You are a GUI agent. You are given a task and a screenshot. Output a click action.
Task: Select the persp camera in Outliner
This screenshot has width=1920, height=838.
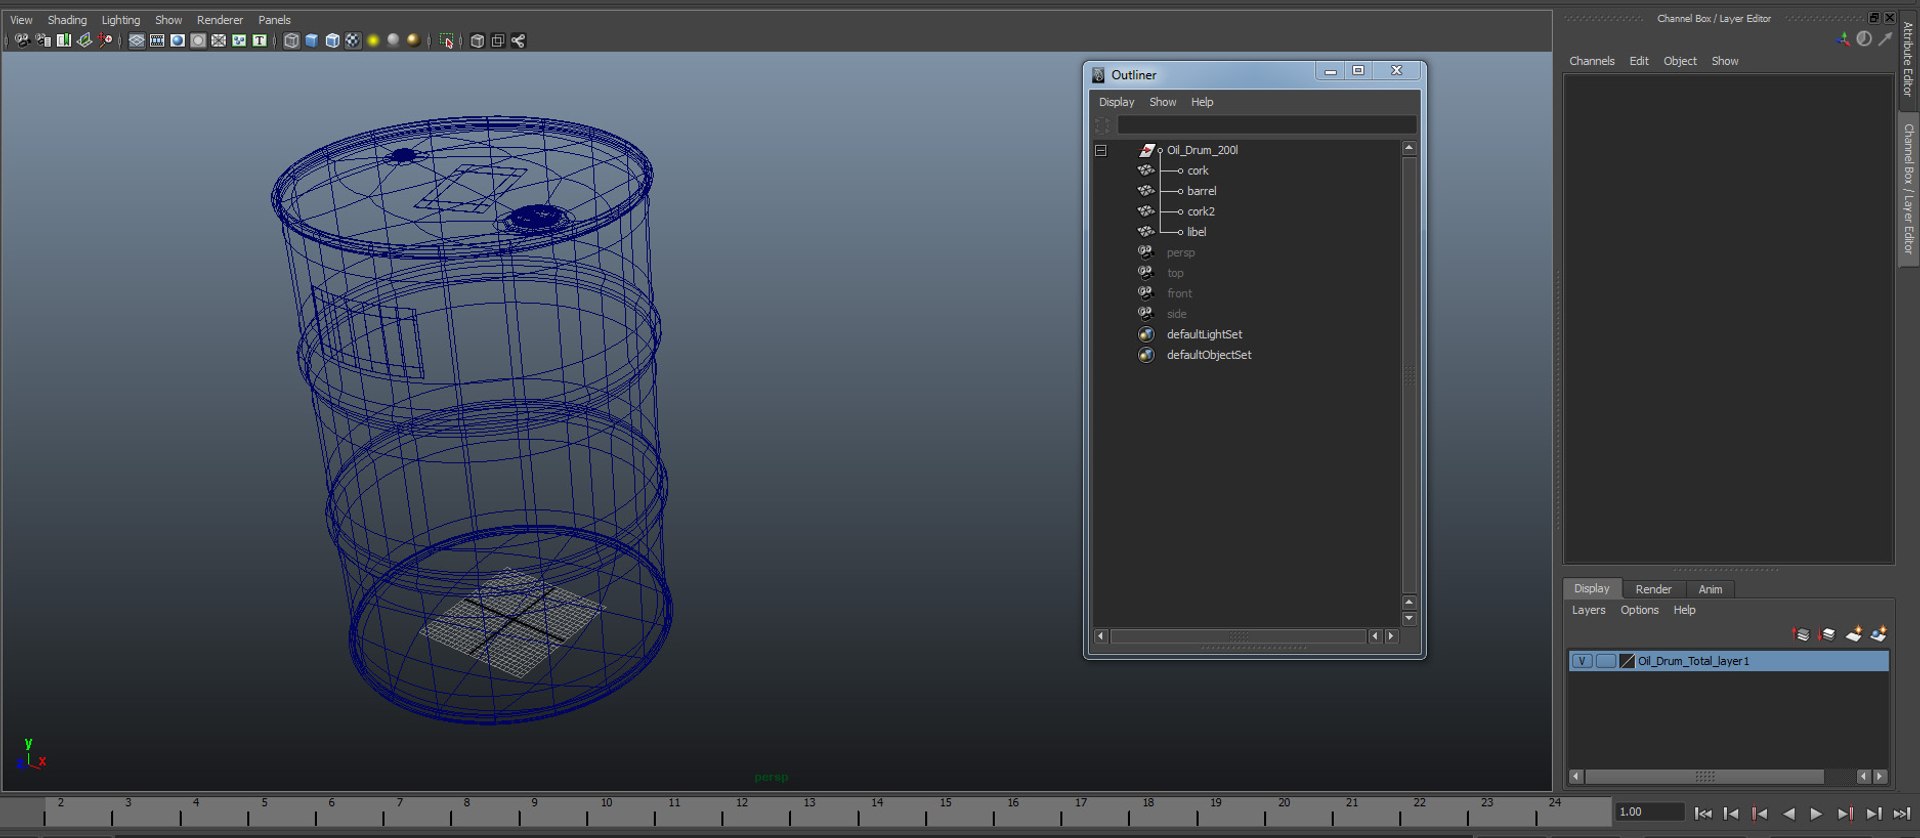click(x=1180, y=253)
